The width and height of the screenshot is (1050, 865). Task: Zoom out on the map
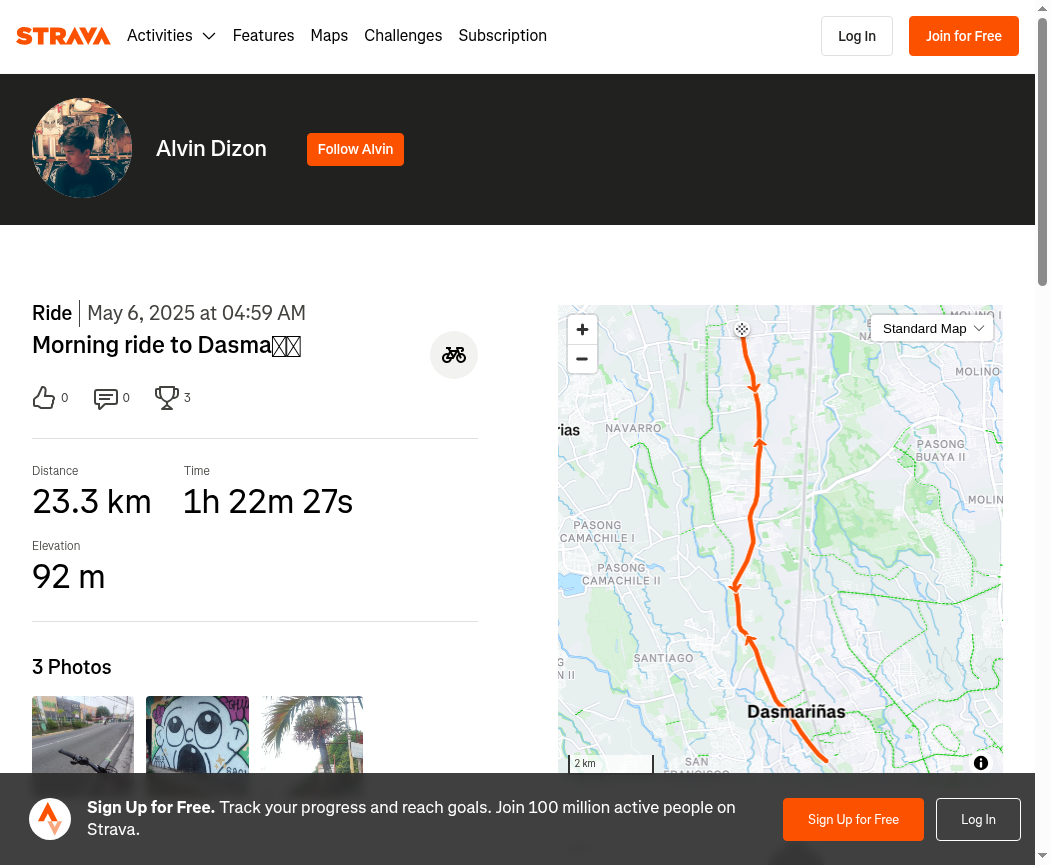tap(582, 359)
